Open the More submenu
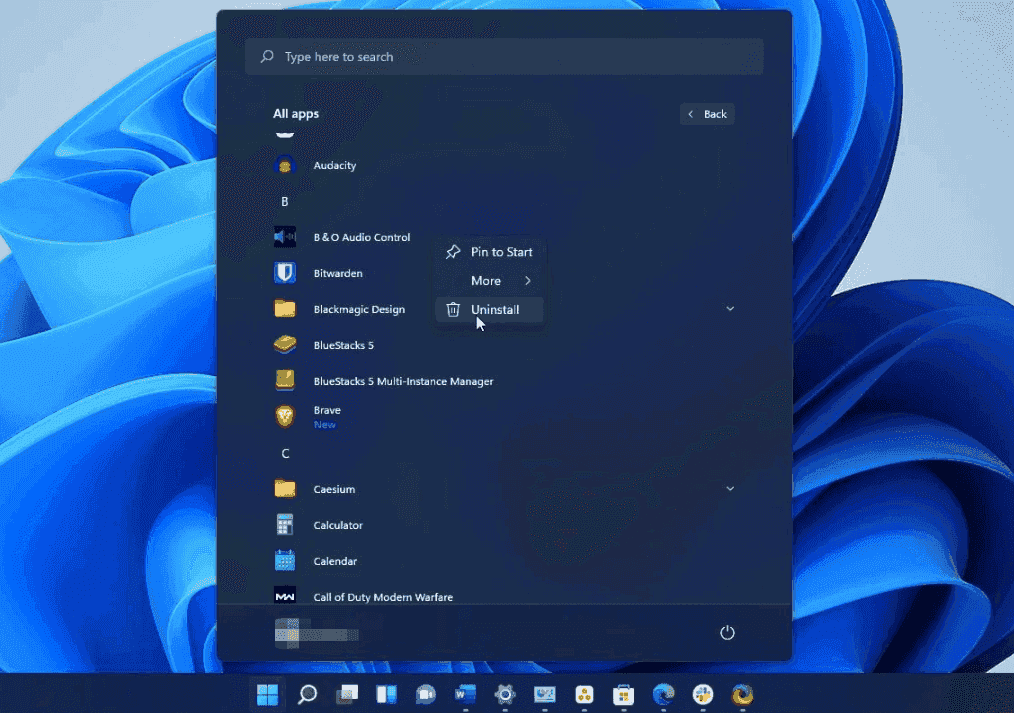1014x713 pixels. tap(489, 281)
